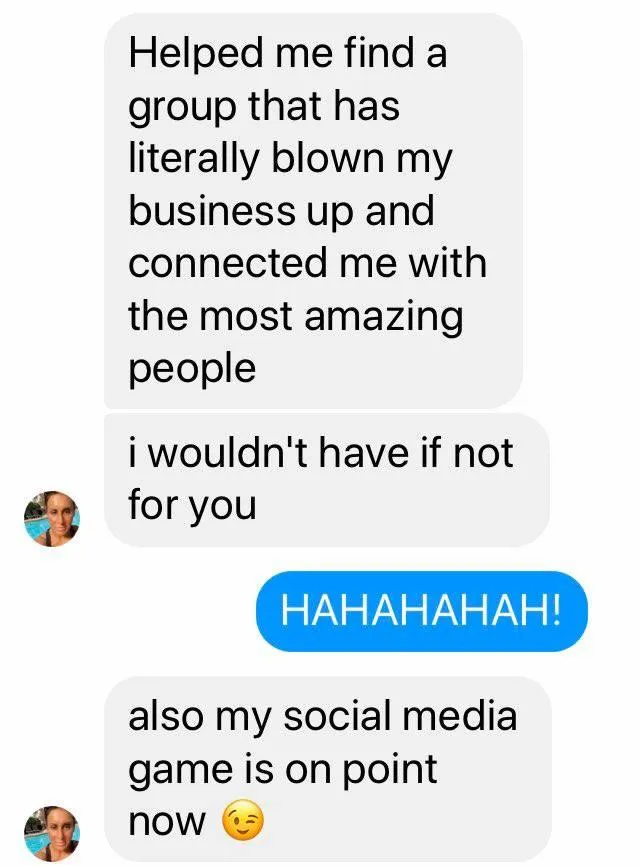Open the sender's avatar beside 'for you'
Viewport: 640px width, 866px height.
click(52, 518)
